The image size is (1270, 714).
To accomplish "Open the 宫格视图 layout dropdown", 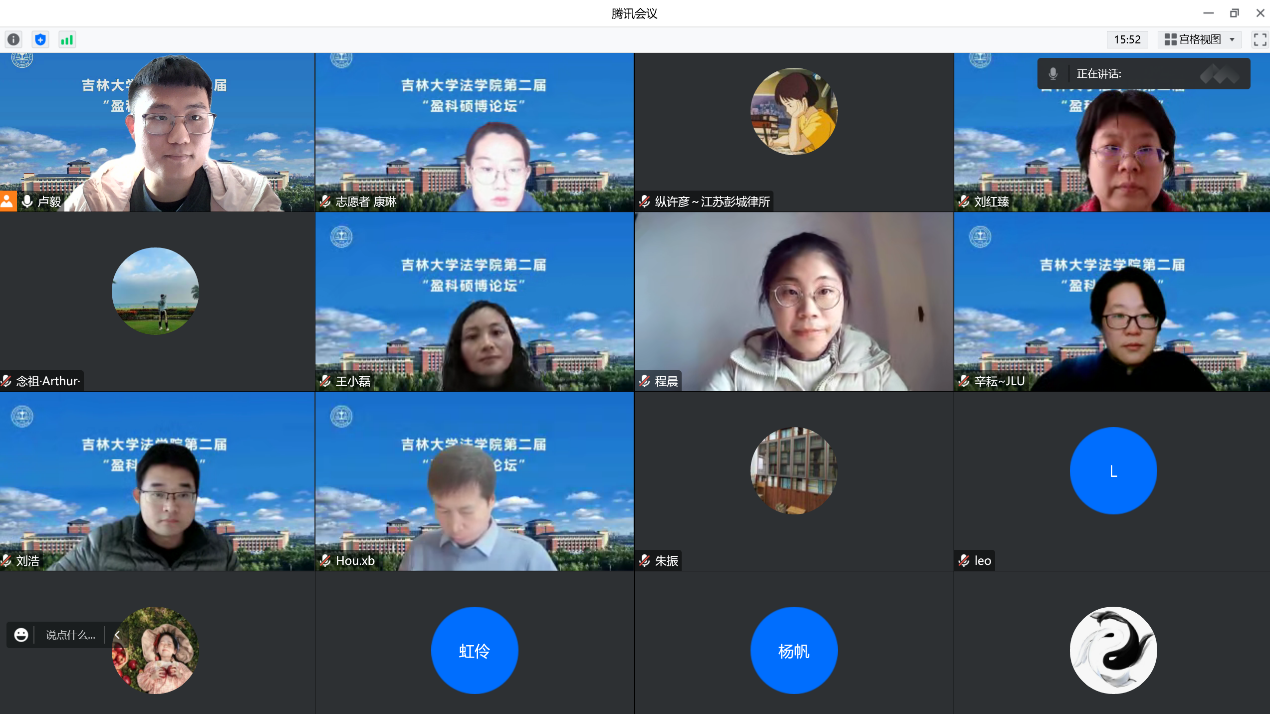I will pyautogui.click(x=1200, y=40).
